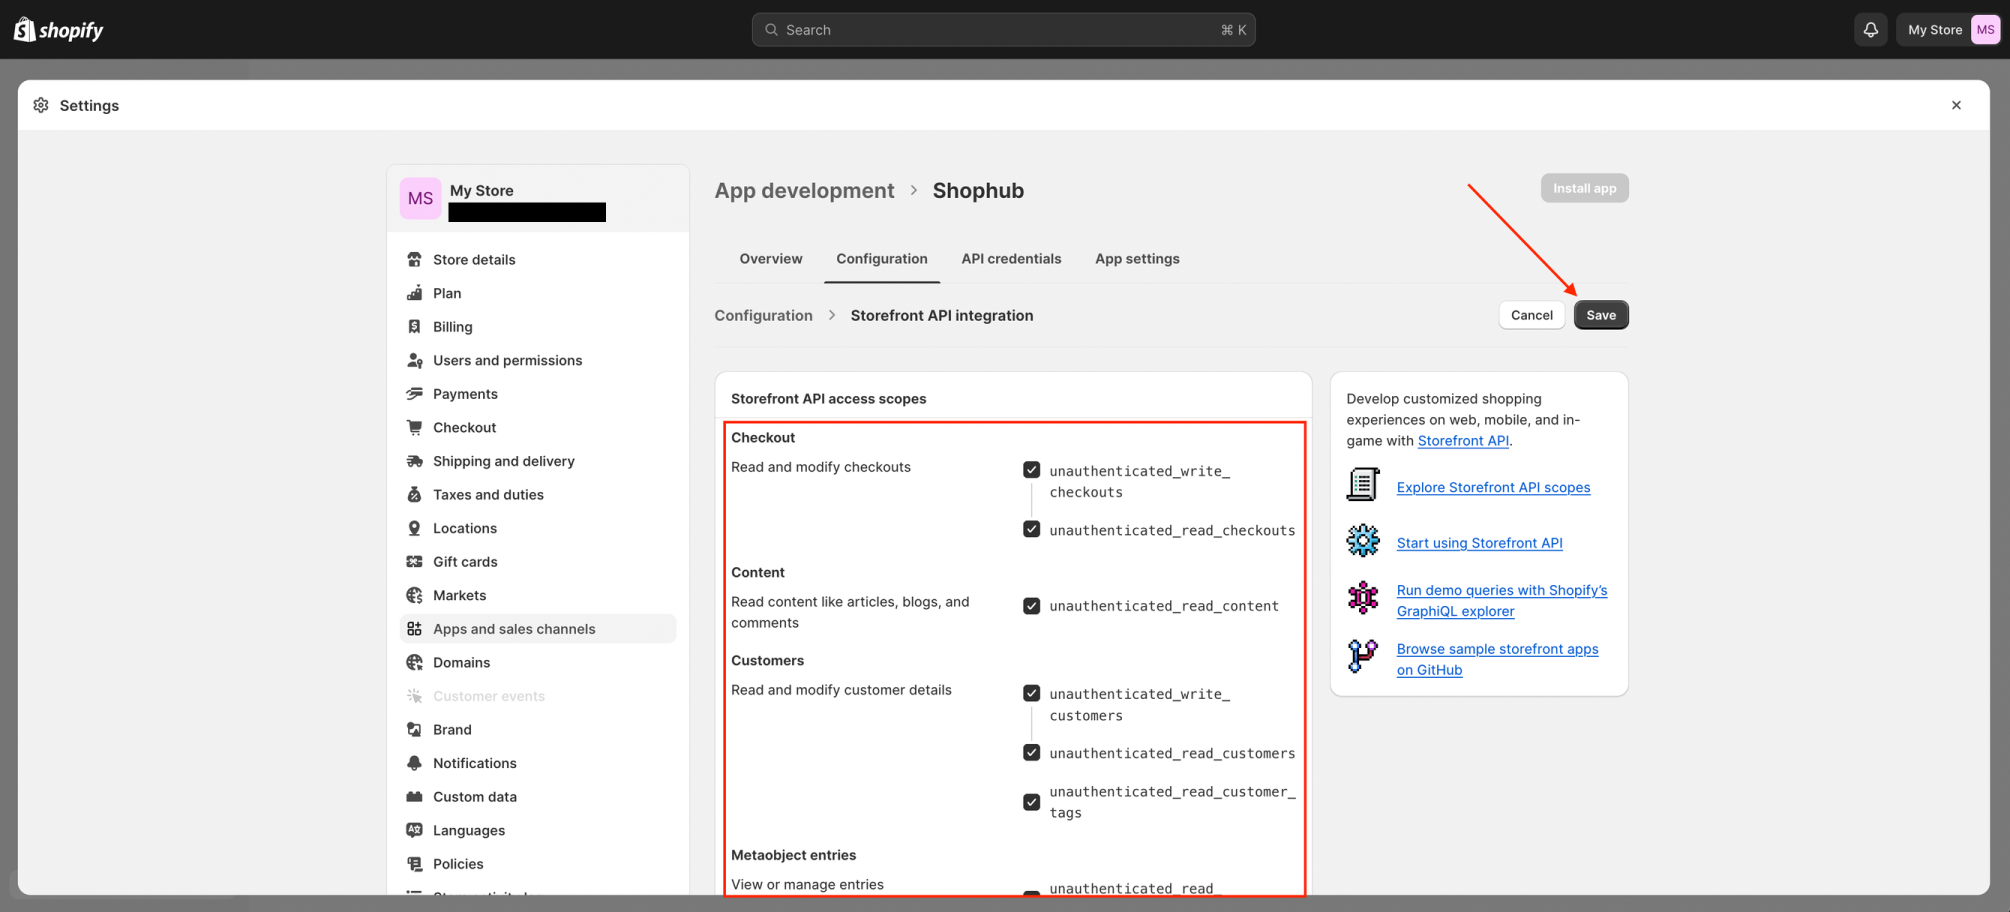Select the Payments credit card icon in sidebar
The height and width of the screenshot is (912, 2010).
[x=415, y=393]
